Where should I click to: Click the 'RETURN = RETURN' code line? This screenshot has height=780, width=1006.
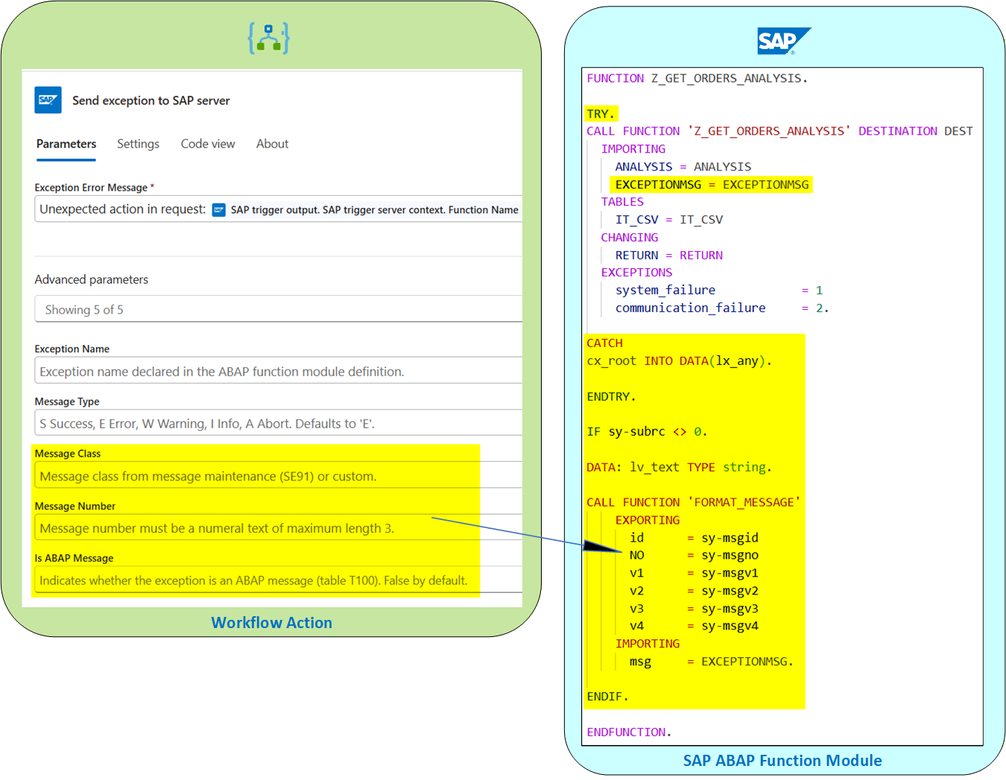coord(669,255)
